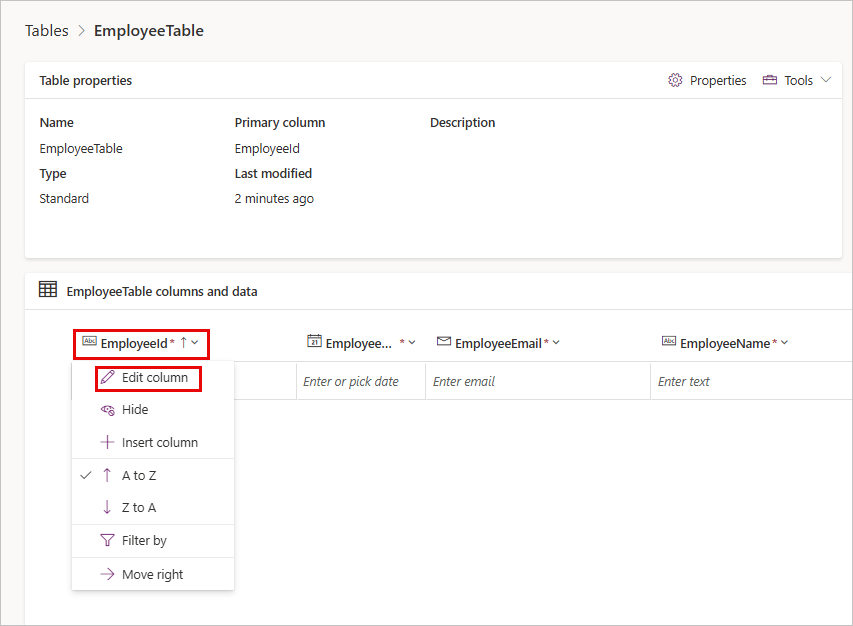Click the down arrow icon beside Z to A

(x=107, y=507)
